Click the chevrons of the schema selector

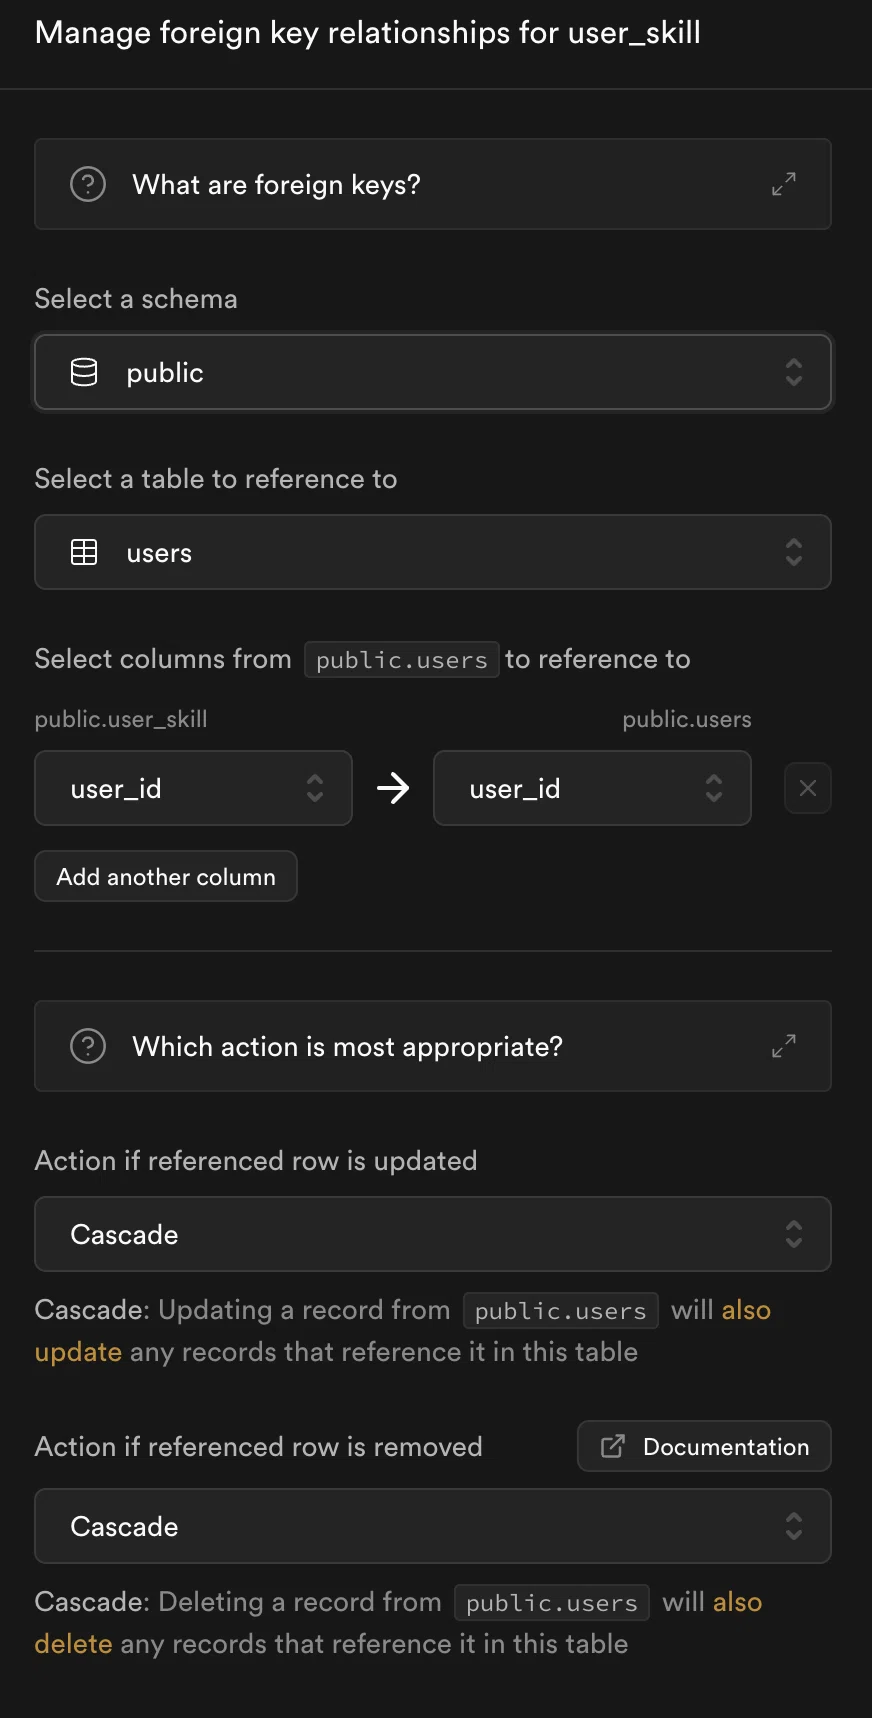point(794,372)
